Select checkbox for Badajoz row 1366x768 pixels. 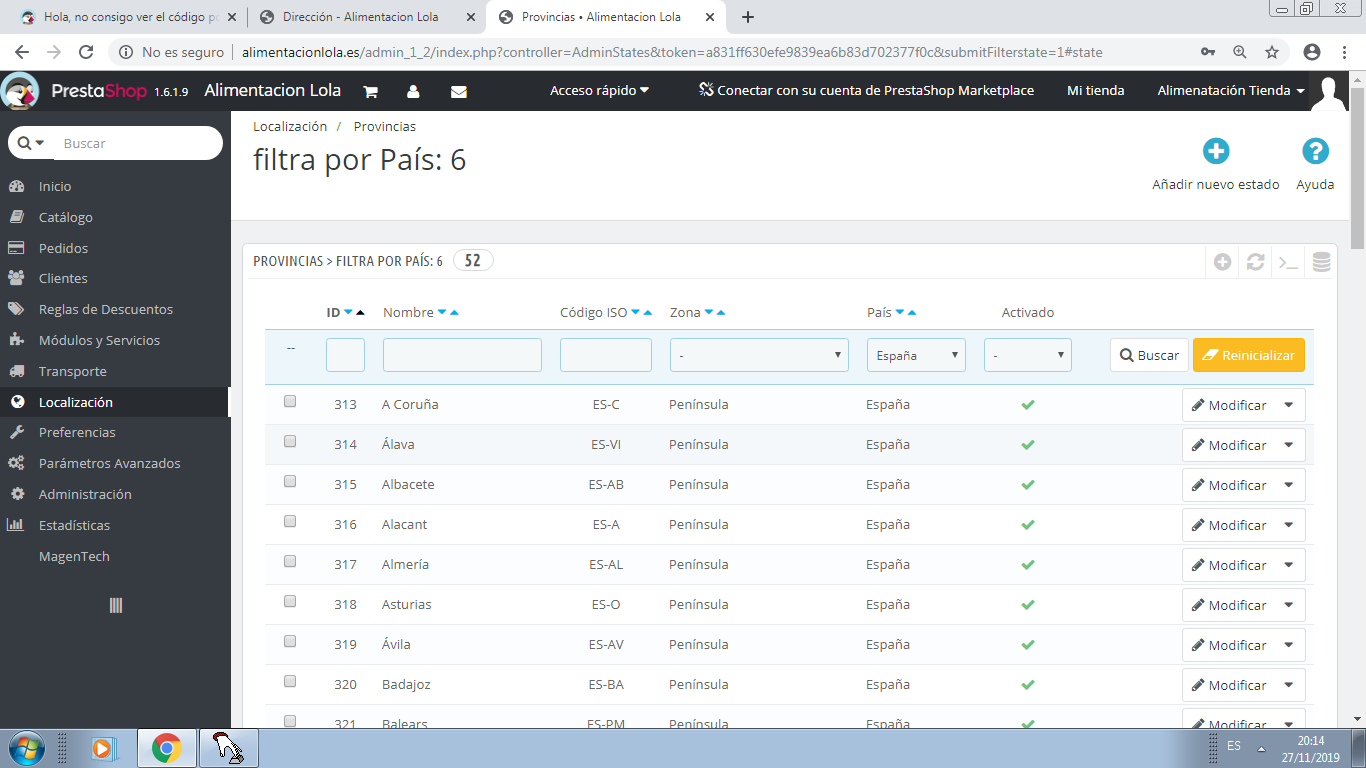[x=290, y=681]
